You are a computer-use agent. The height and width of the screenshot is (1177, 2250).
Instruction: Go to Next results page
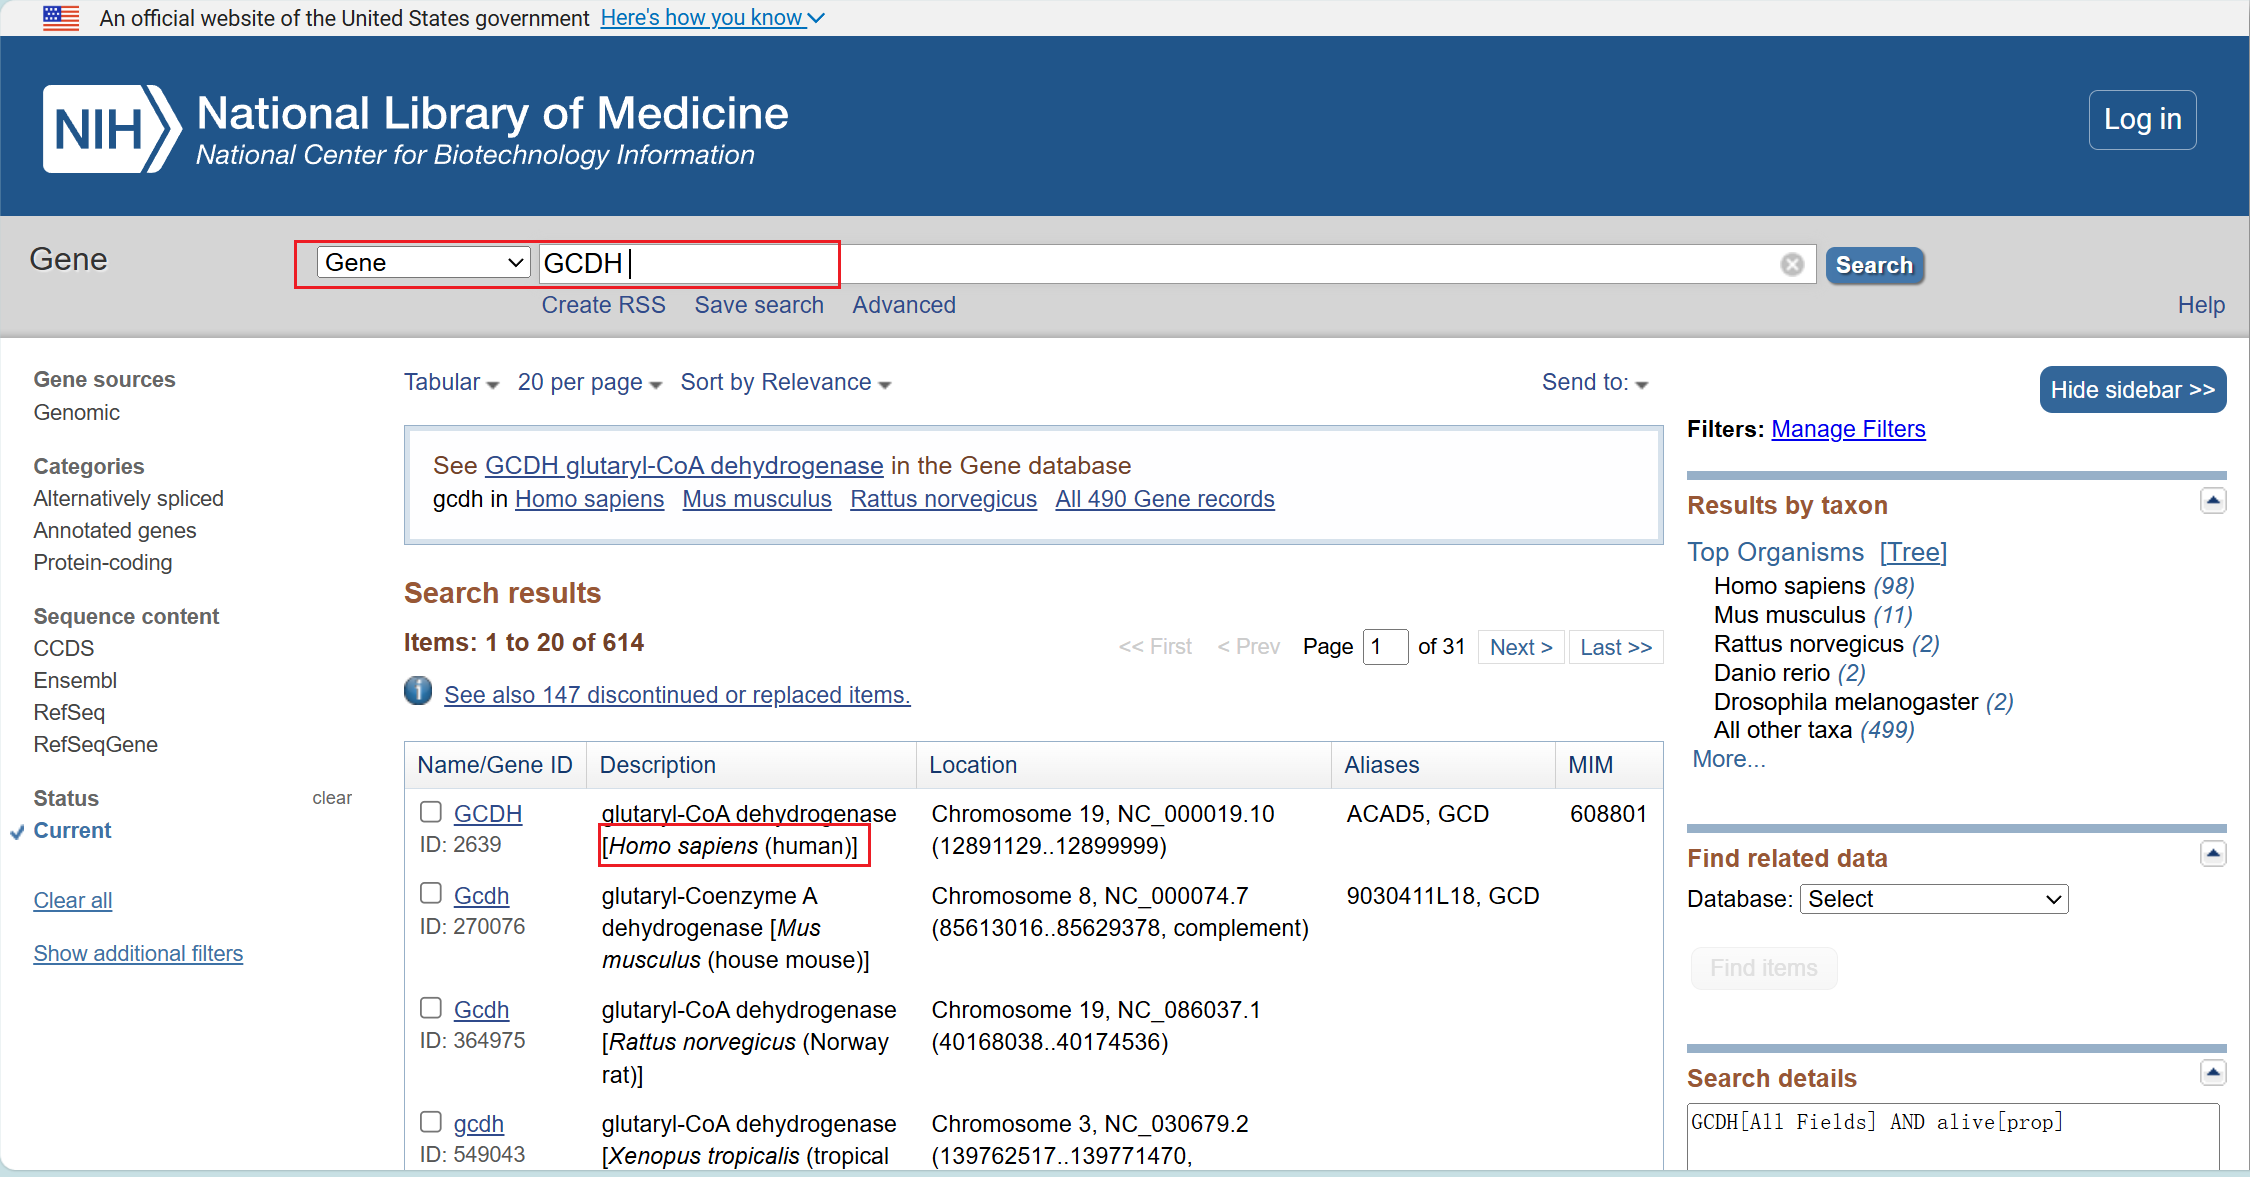tap(1520, 647)
